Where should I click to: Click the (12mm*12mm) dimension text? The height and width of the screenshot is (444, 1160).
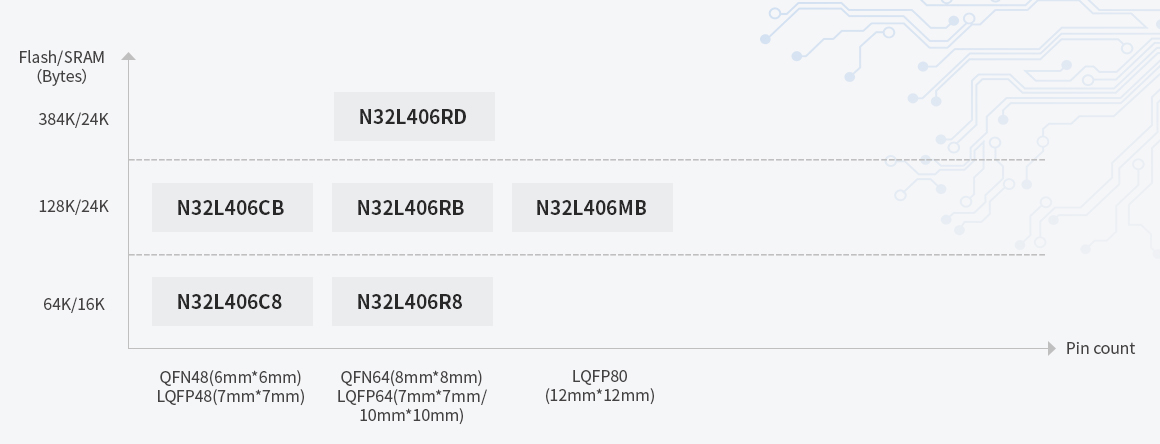[600, 395]
